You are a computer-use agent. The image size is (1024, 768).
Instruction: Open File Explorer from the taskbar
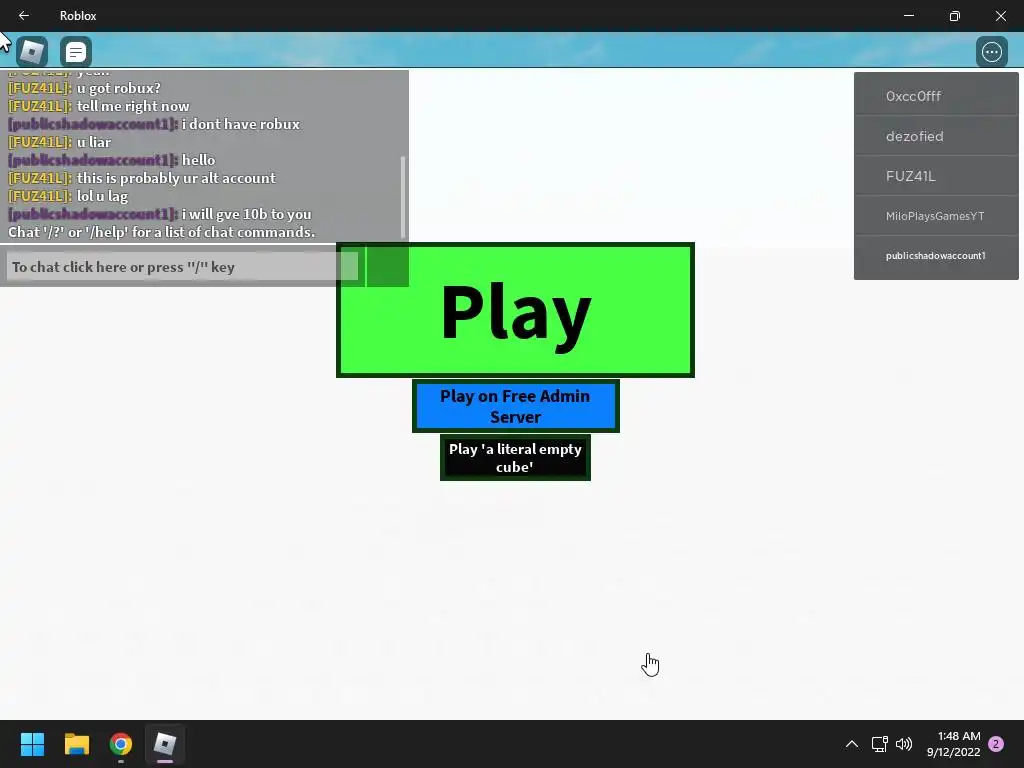click(76, 744)
